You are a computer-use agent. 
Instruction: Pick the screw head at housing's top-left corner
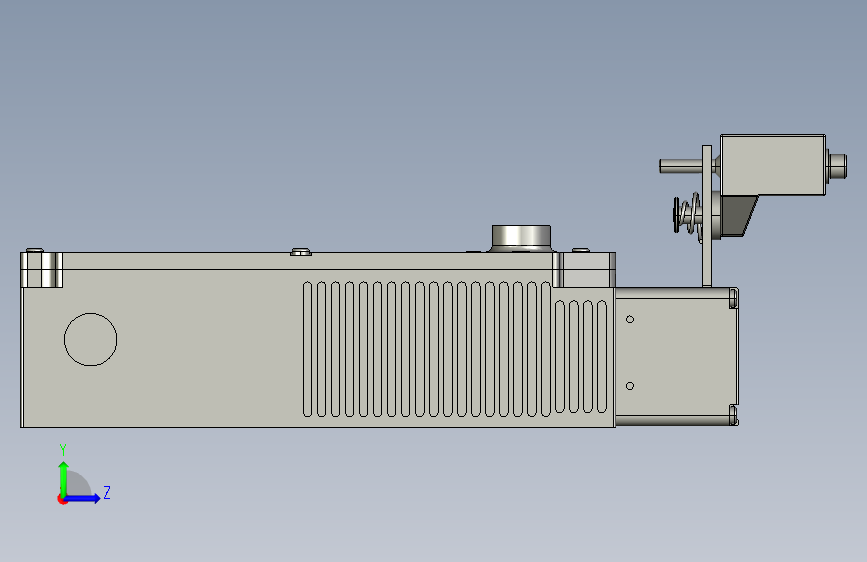tap(35, 251)
